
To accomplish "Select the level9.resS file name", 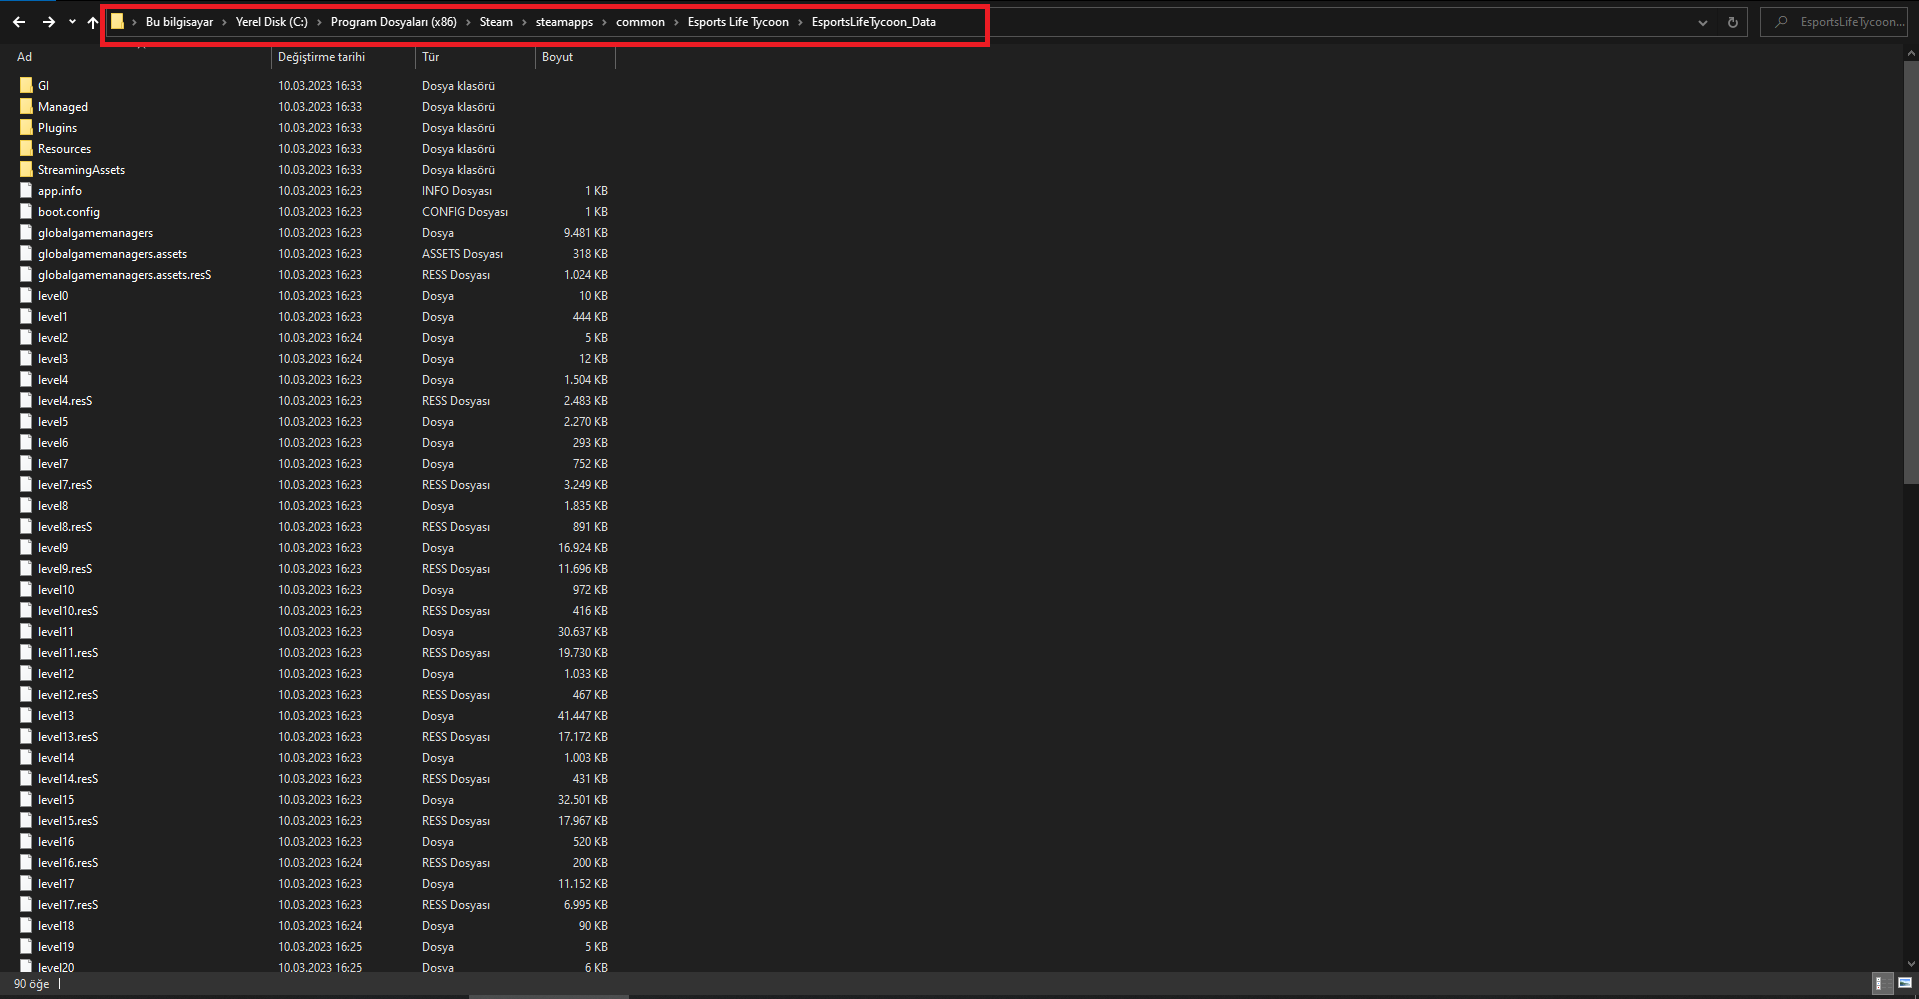I will (65, 568).
